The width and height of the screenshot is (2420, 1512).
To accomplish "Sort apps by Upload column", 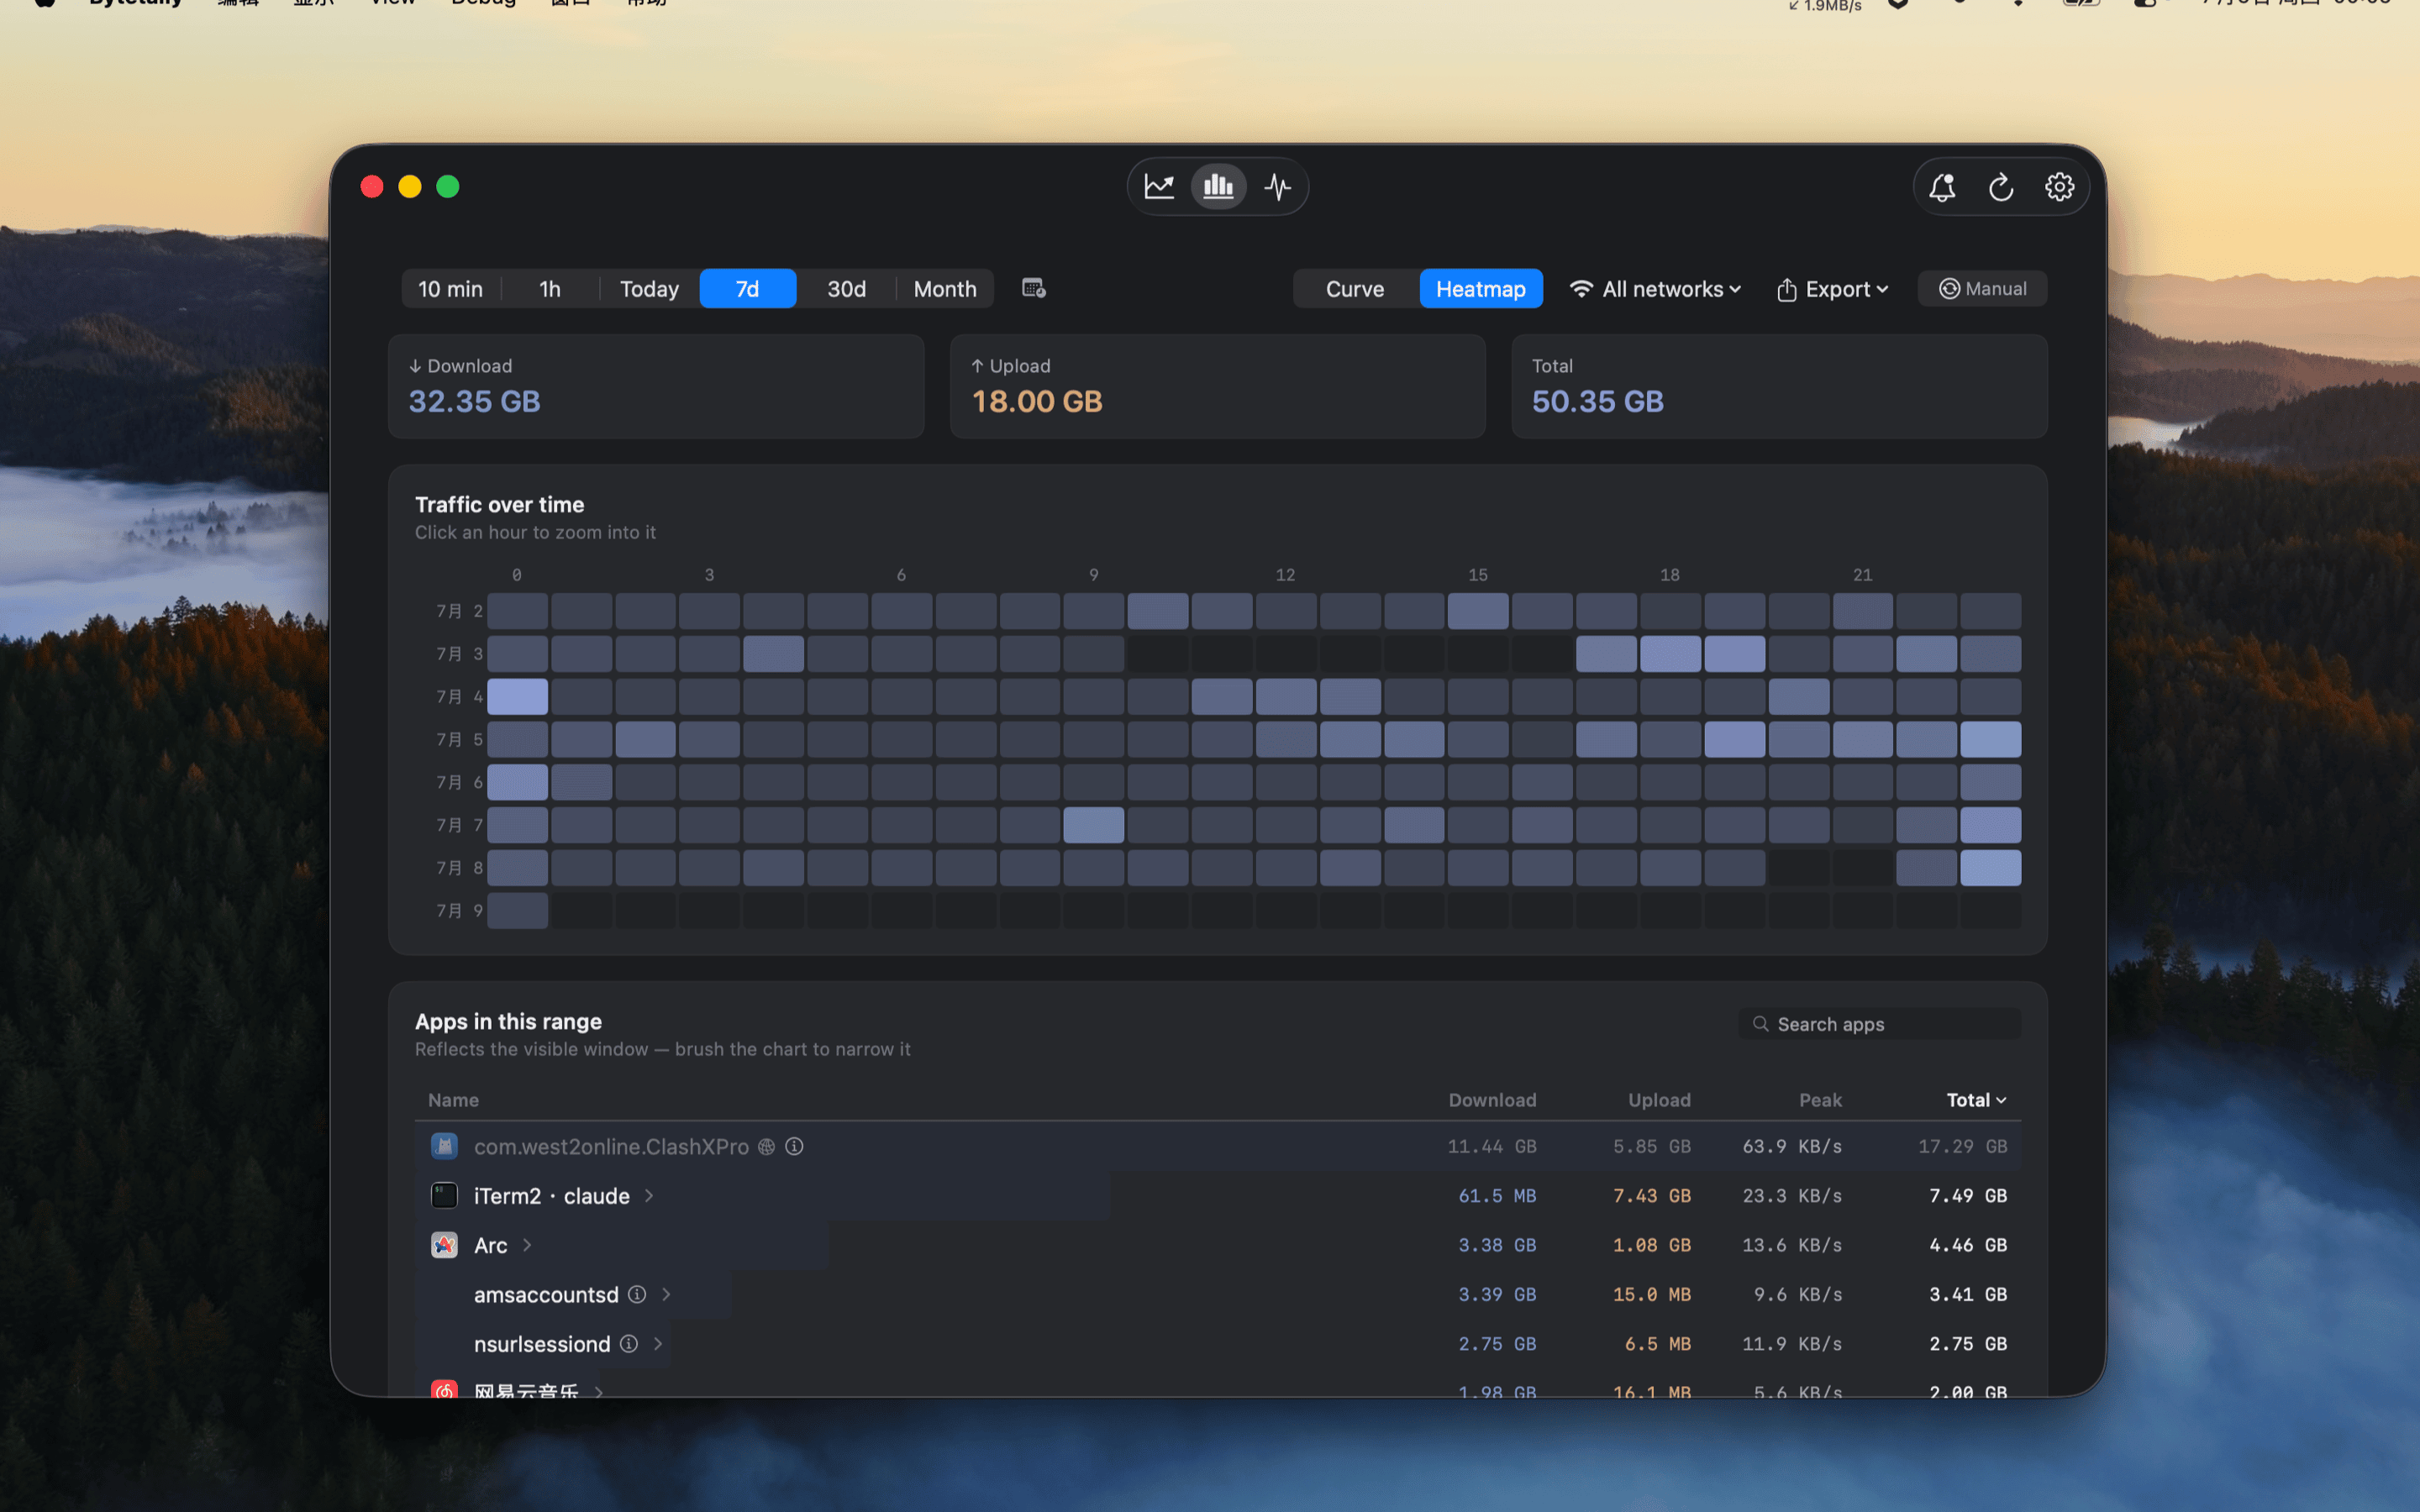I will coord(1659,1100).
